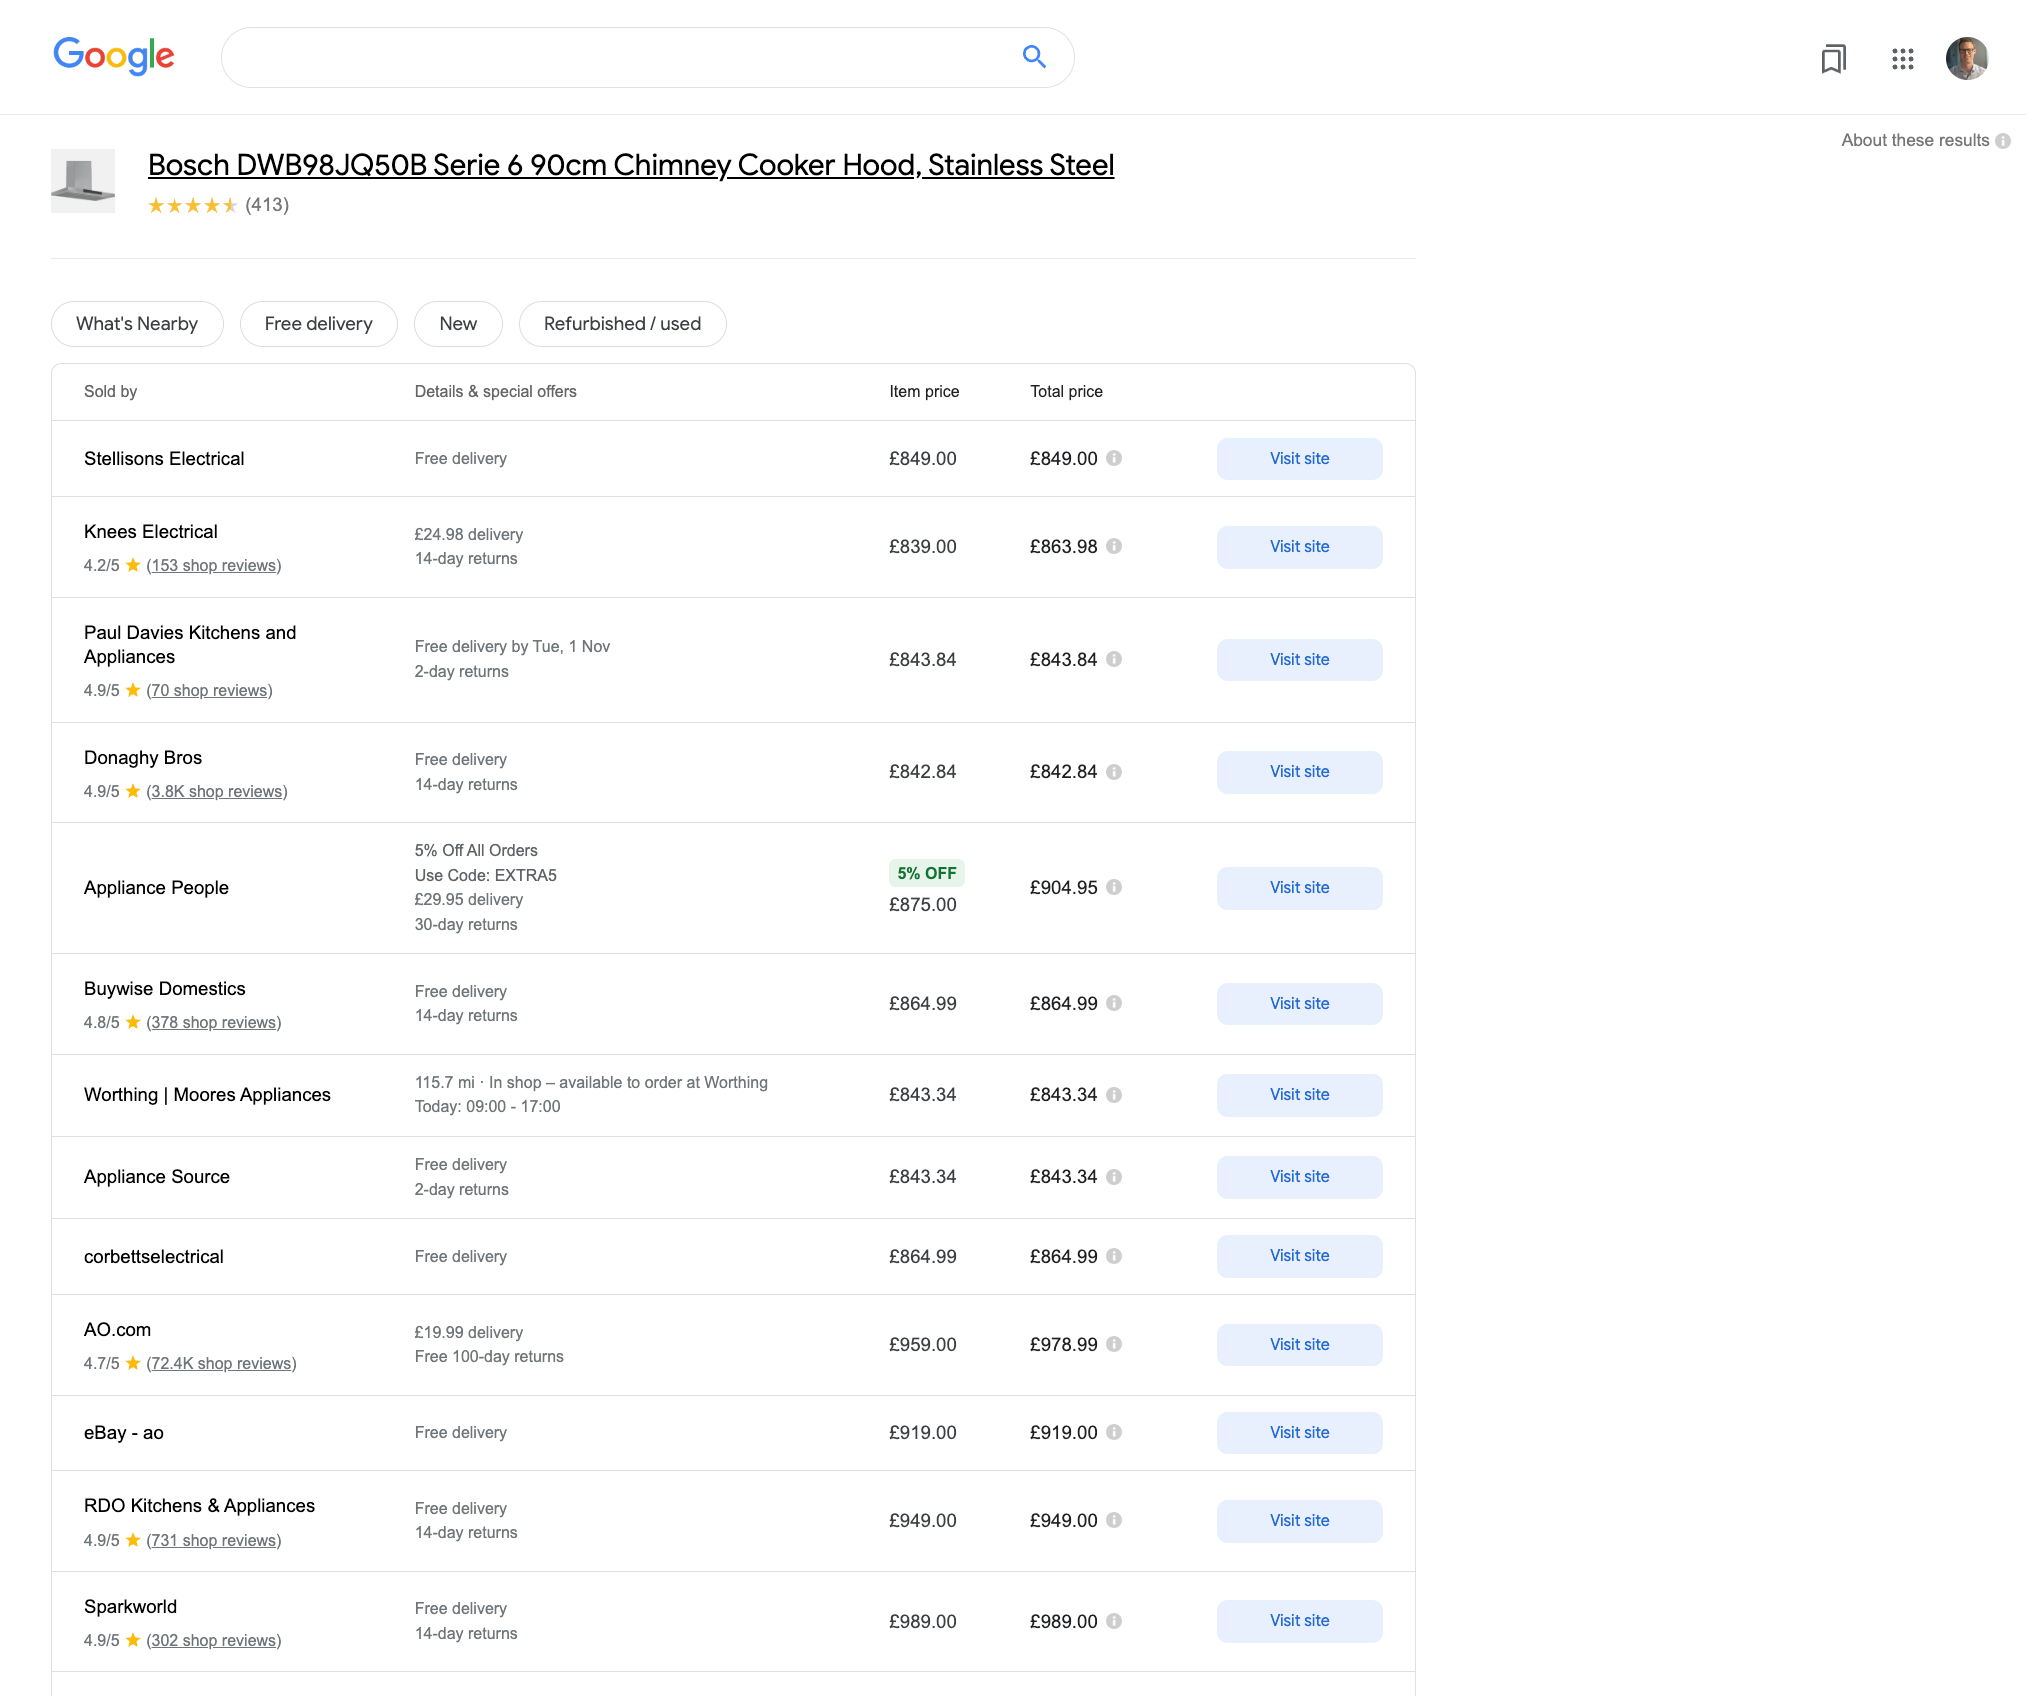Screen dimensions: 2026x1696
Task: Open the Bosch DWB98JQ50B product title link
Action: pos(631,165)
